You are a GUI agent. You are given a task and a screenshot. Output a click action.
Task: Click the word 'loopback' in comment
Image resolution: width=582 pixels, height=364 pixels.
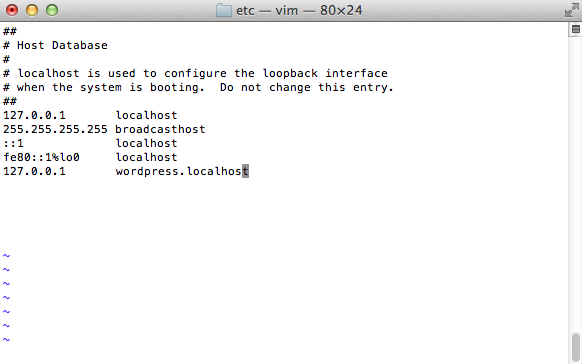(x=290, y=73)
